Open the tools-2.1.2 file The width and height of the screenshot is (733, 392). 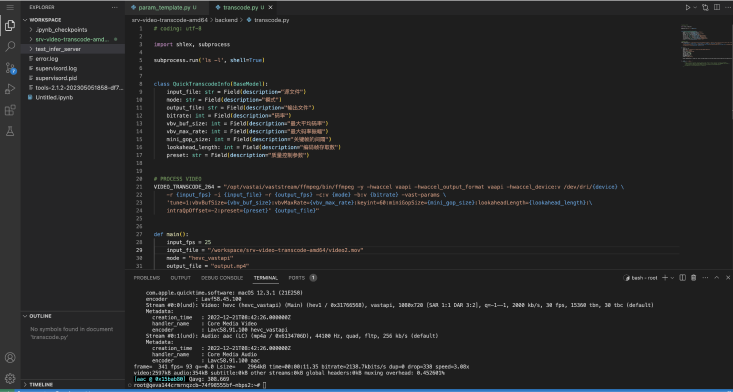click(73, 88)
